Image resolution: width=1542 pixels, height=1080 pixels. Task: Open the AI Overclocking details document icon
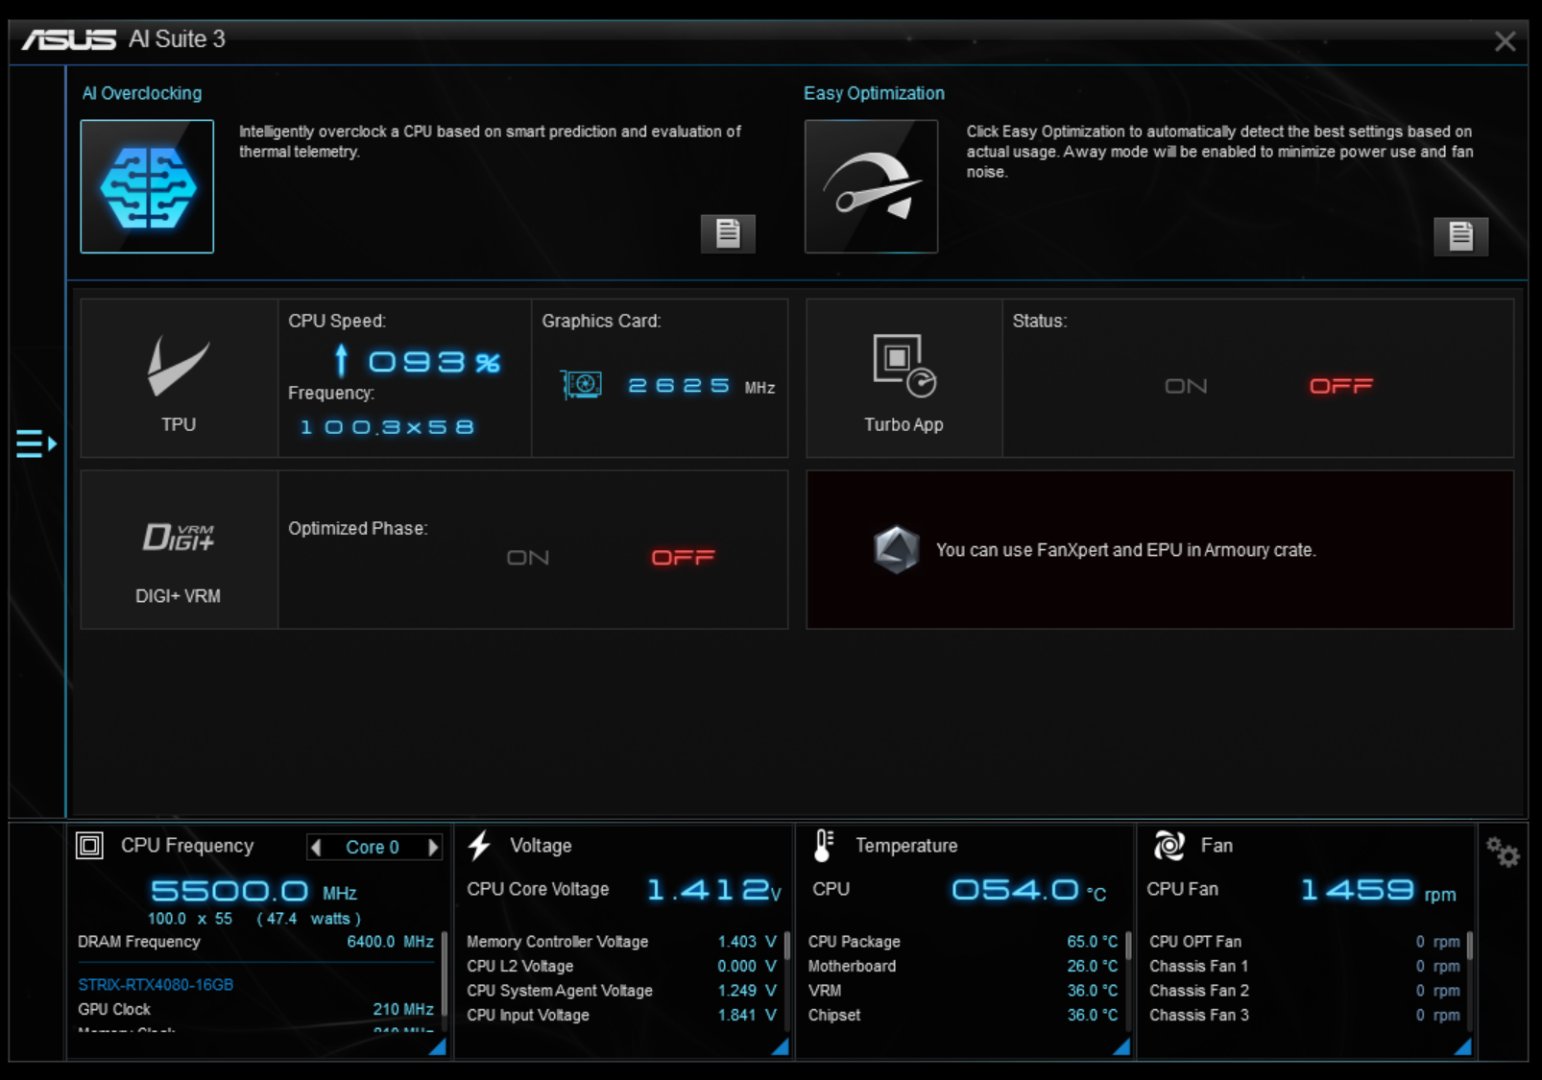tap(728, 233)
